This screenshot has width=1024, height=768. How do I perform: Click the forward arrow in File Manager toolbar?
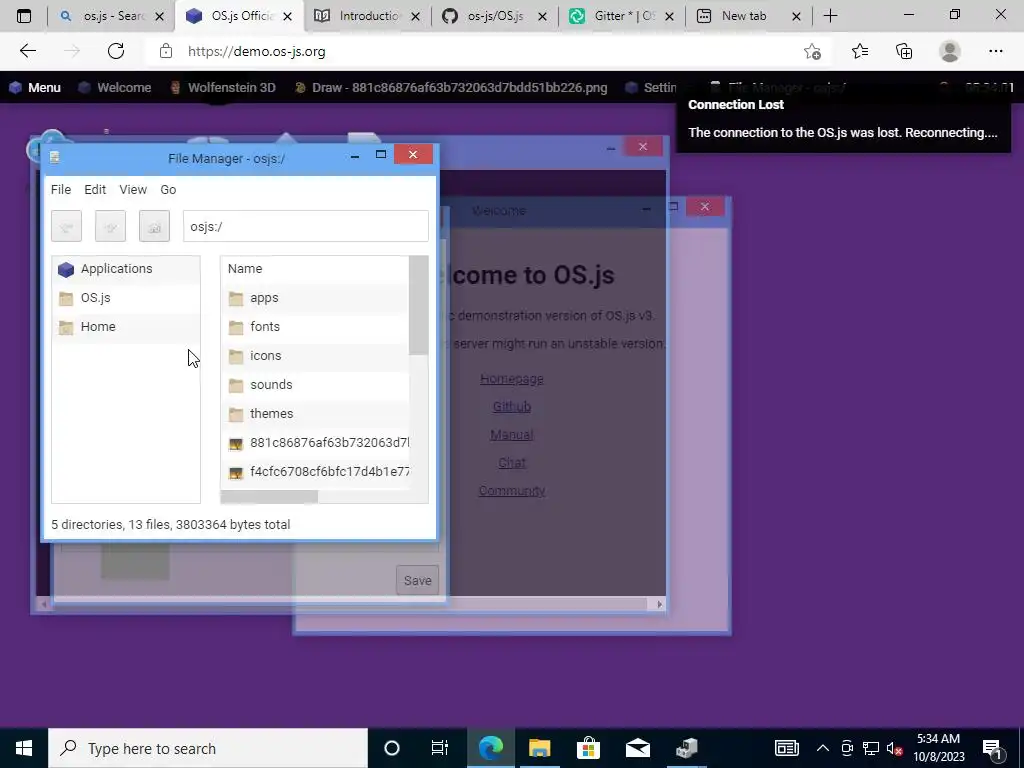(110, 227)
